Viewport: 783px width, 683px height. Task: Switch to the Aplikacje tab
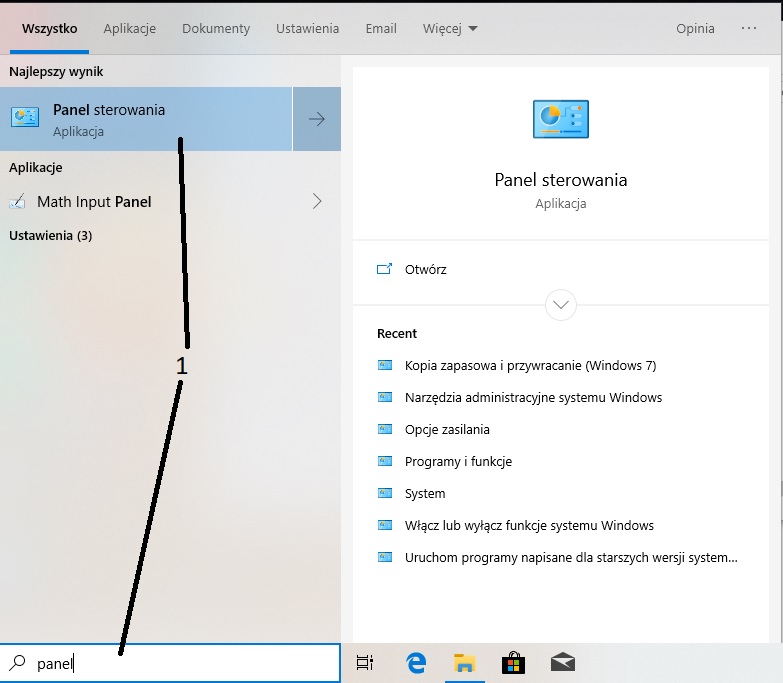coord(129,28)
